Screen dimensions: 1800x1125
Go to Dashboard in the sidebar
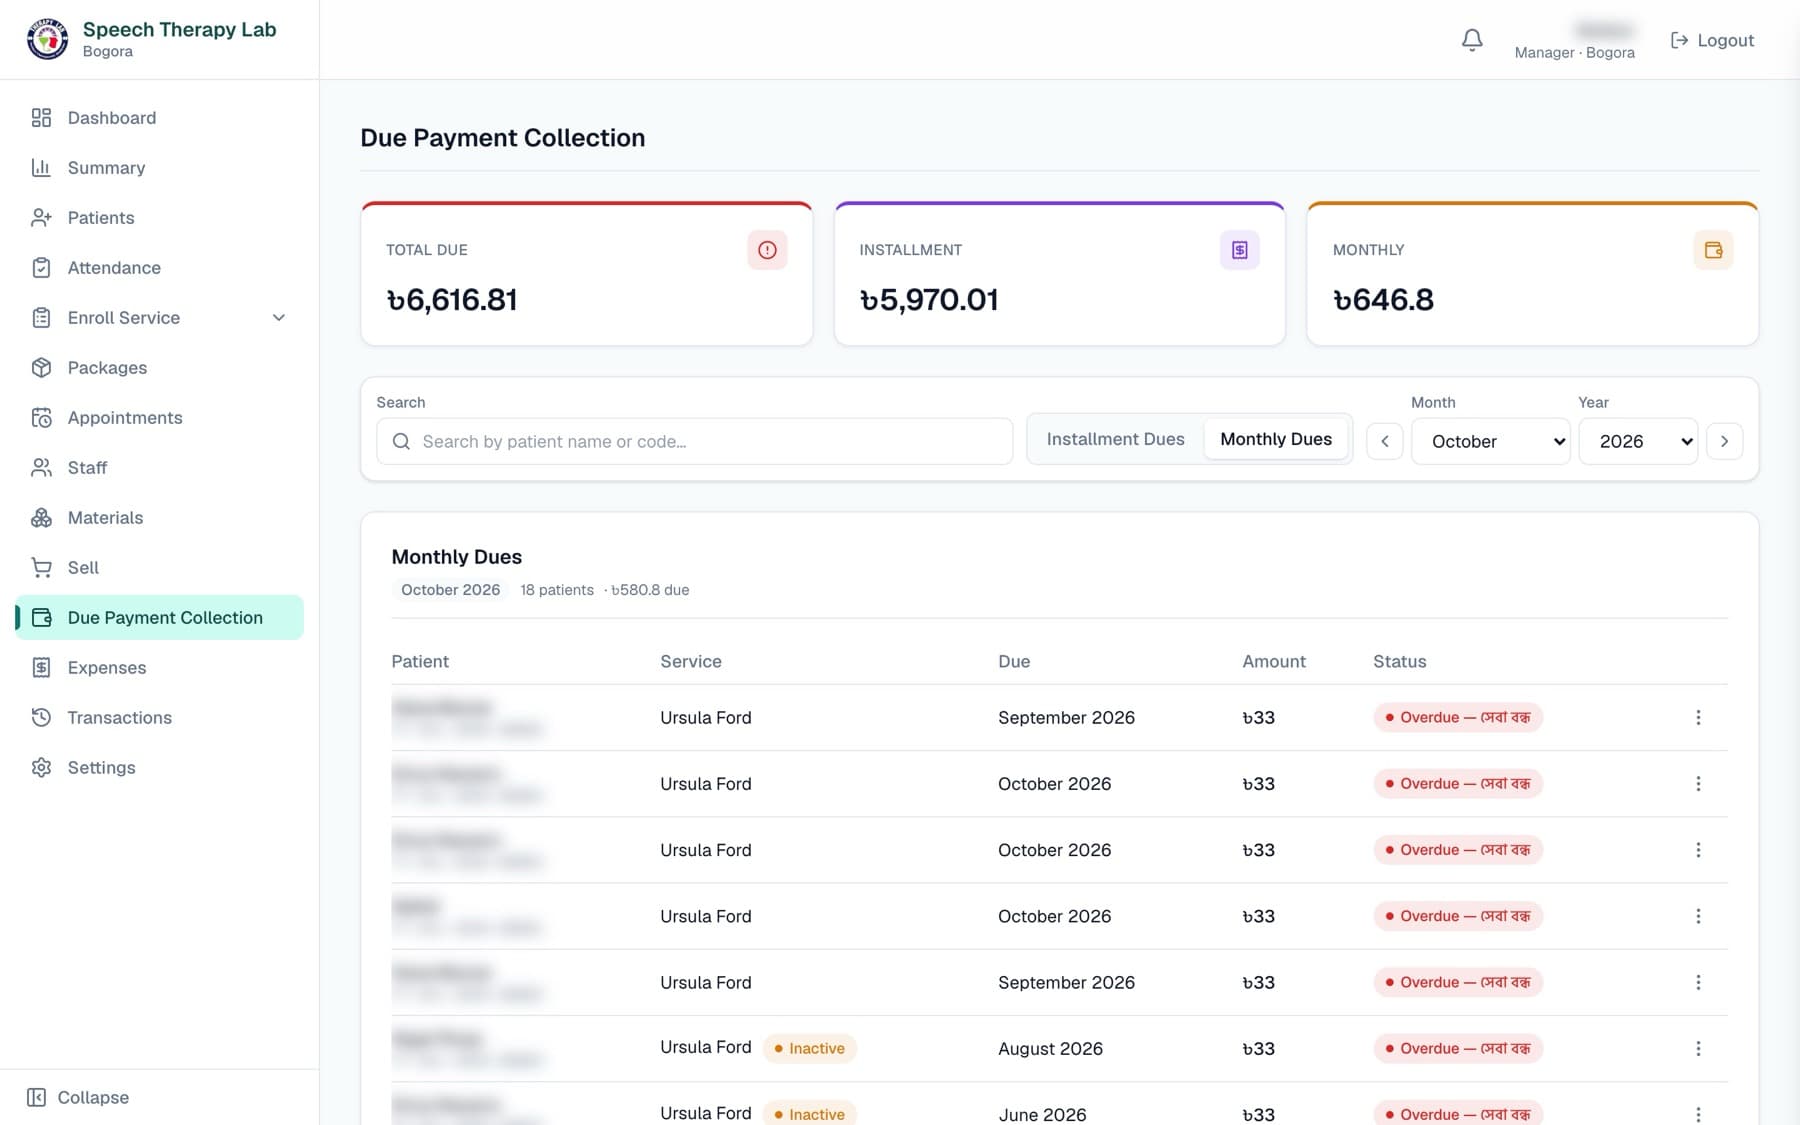[x=160, y=118]
